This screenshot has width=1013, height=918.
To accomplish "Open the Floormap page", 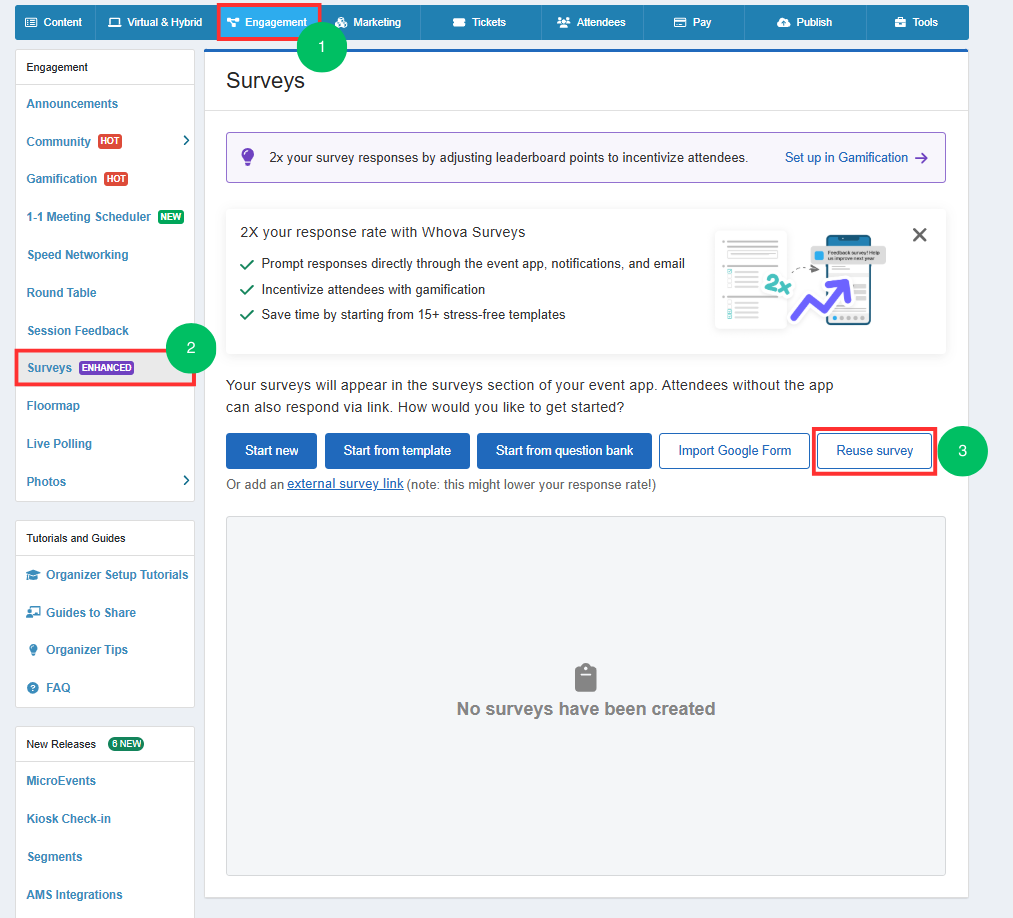I will [x=53, y=406].
